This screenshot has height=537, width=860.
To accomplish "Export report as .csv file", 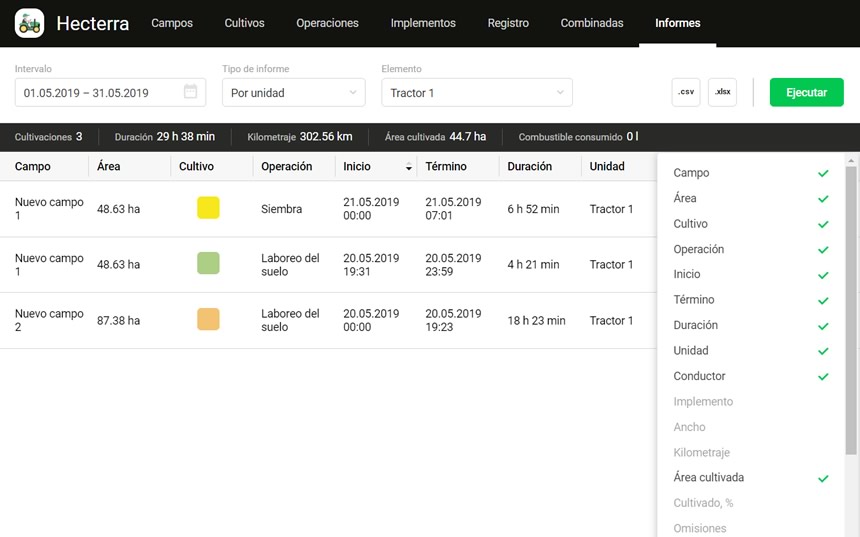I will point(686,92).
